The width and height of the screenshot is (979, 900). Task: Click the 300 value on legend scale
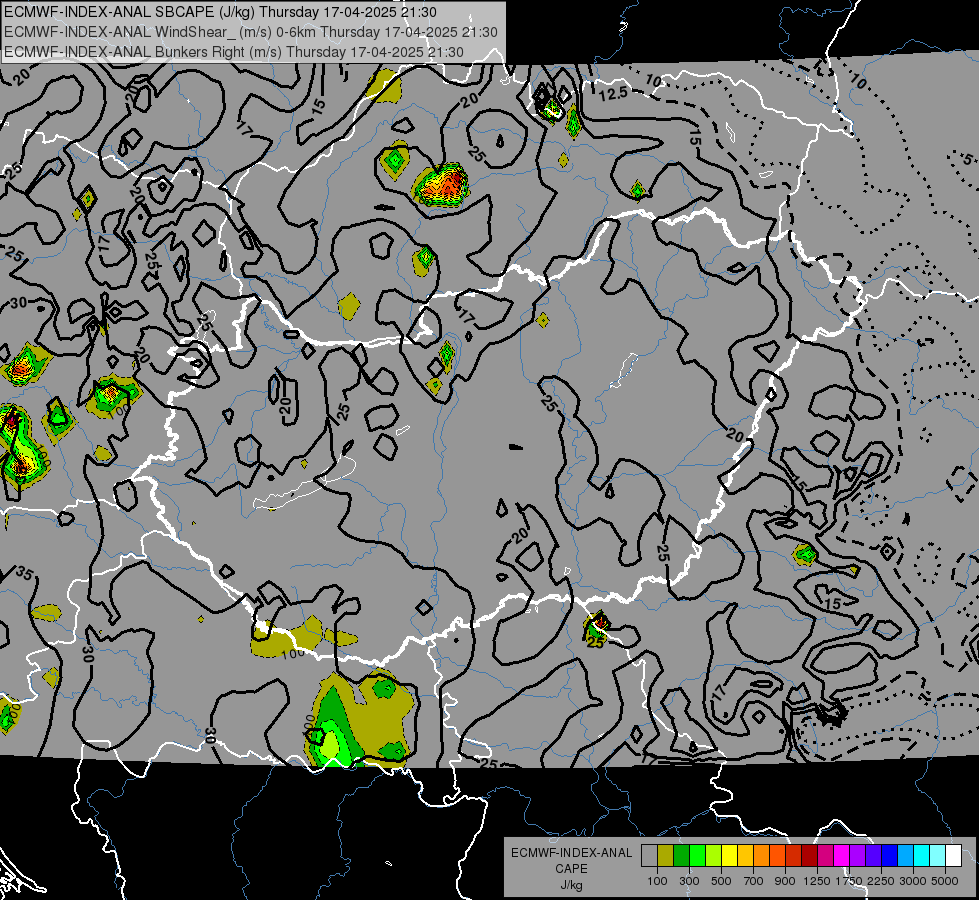coord(689,881)
